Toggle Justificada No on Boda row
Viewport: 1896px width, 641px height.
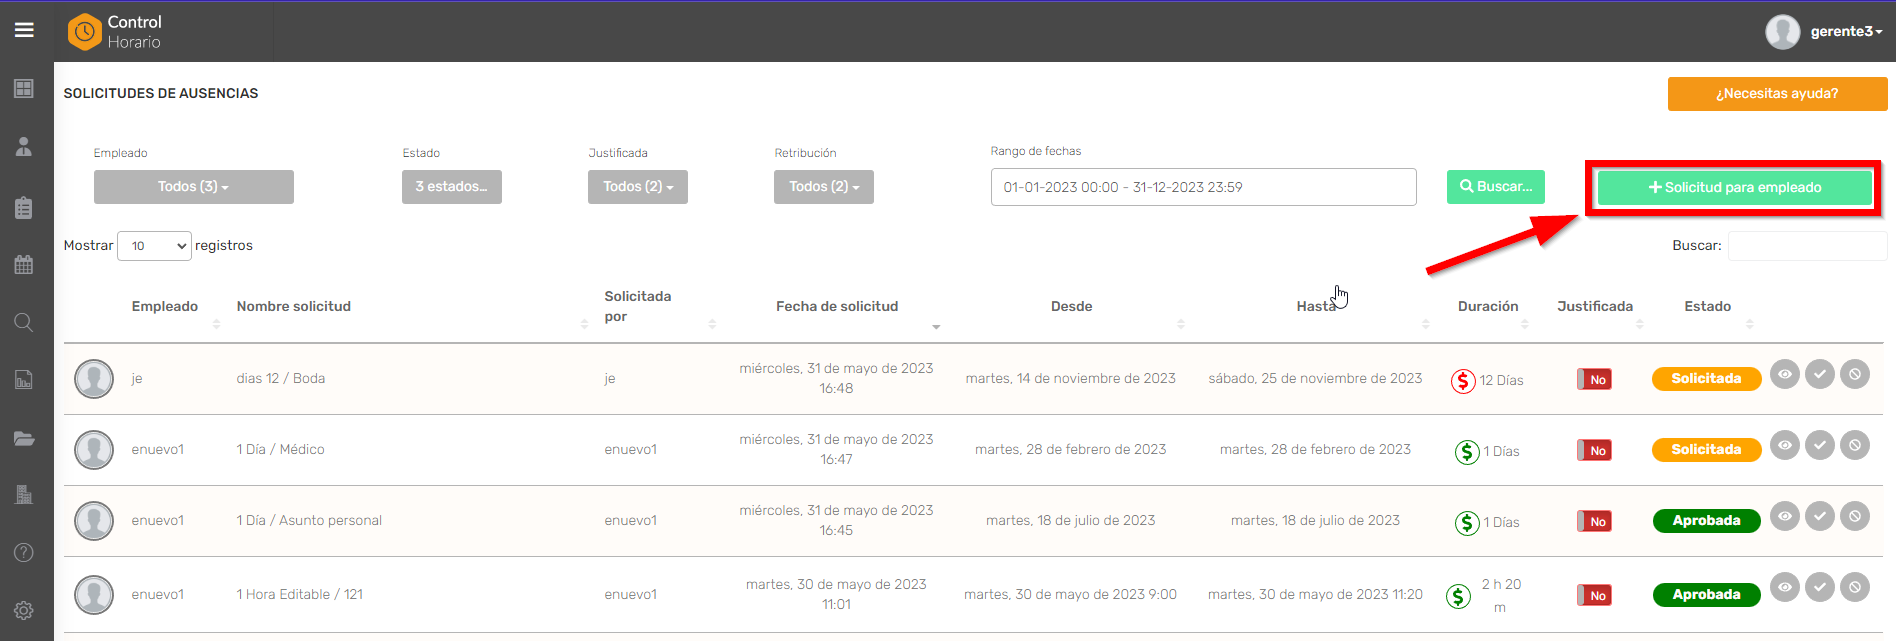click(x=1594, y=379)
